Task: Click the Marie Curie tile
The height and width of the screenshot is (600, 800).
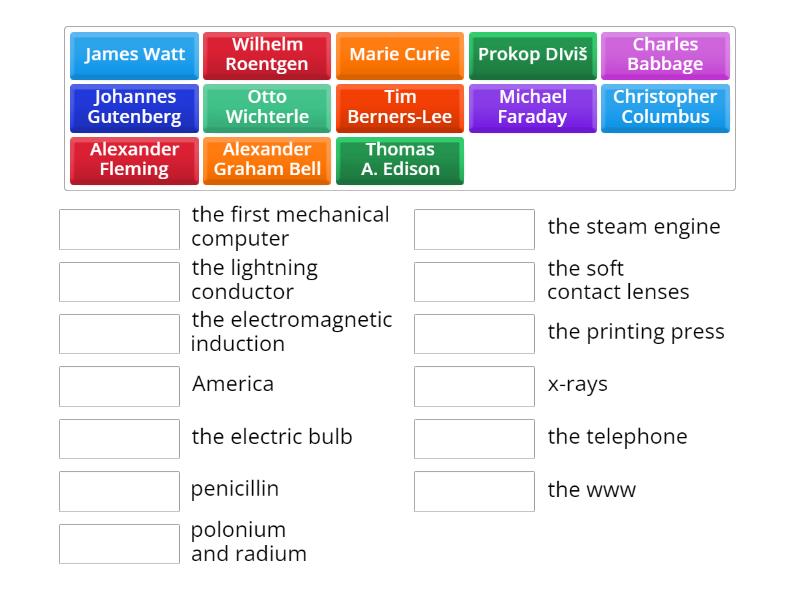Action: click(400, 55)
